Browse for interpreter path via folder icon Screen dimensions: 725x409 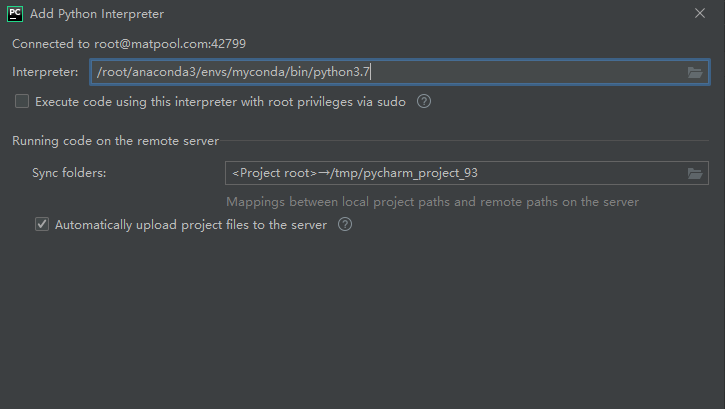(694, 72)
